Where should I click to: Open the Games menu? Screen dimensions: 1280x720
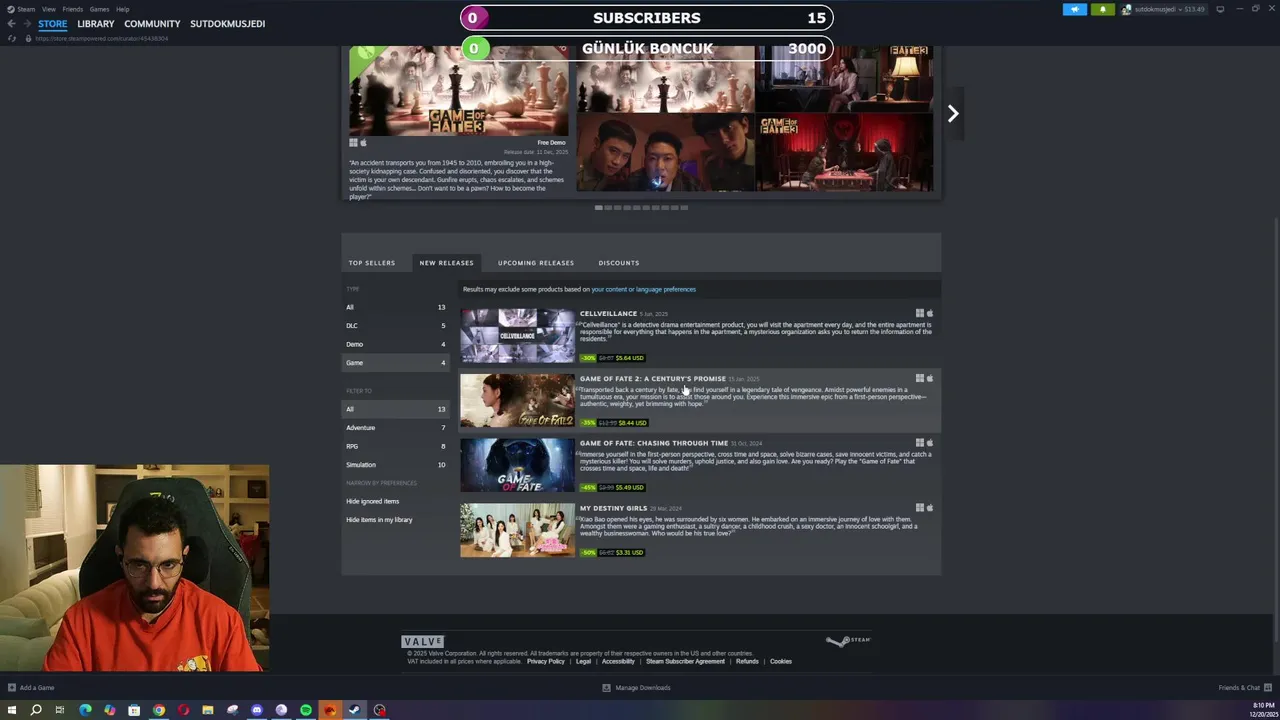point(99,9)
